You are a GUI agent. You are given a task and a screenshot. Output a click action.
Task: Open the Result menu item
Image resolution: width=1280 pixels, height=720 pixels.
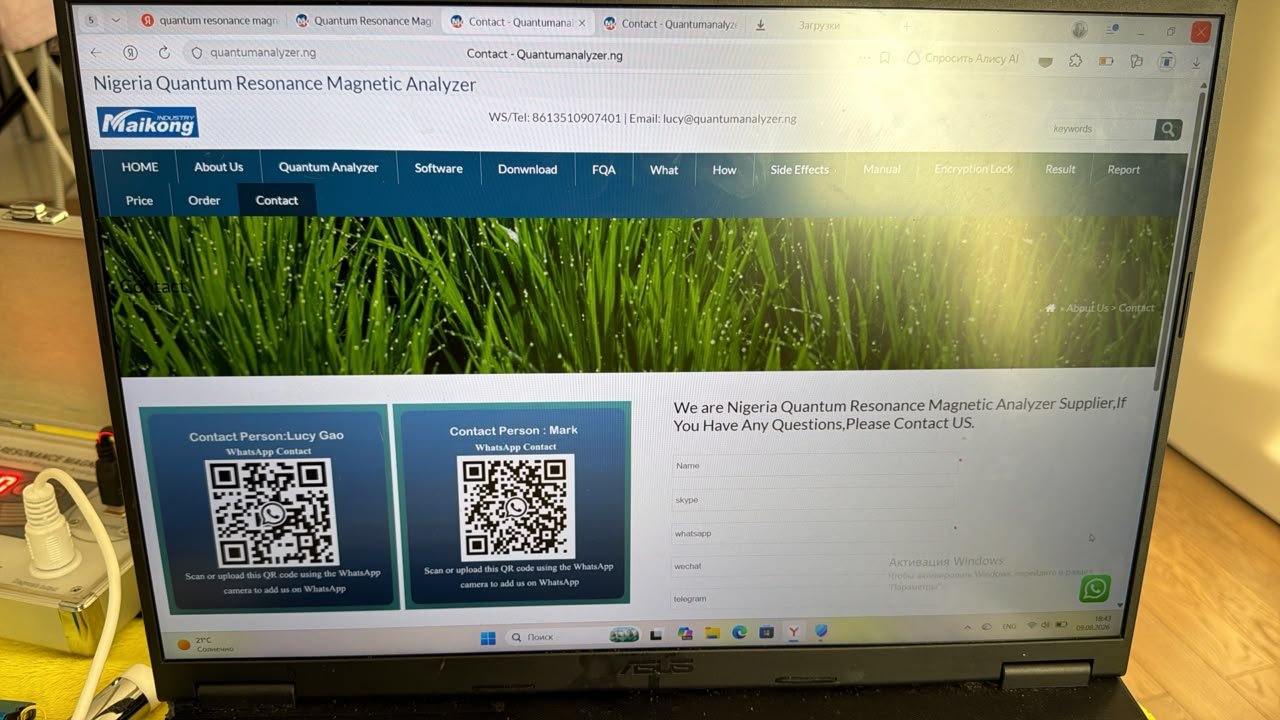(x=1060, y=169)
